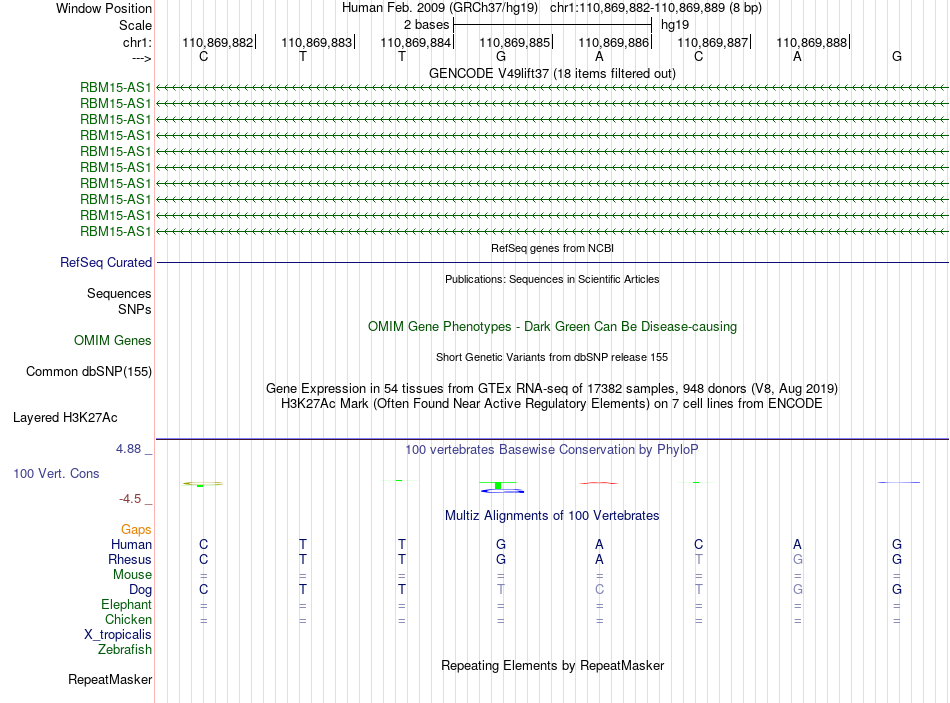Select chr1:110,869,882-110,869,889 (8 bp) range text
950x703 pixels.
tap(656, 8)
